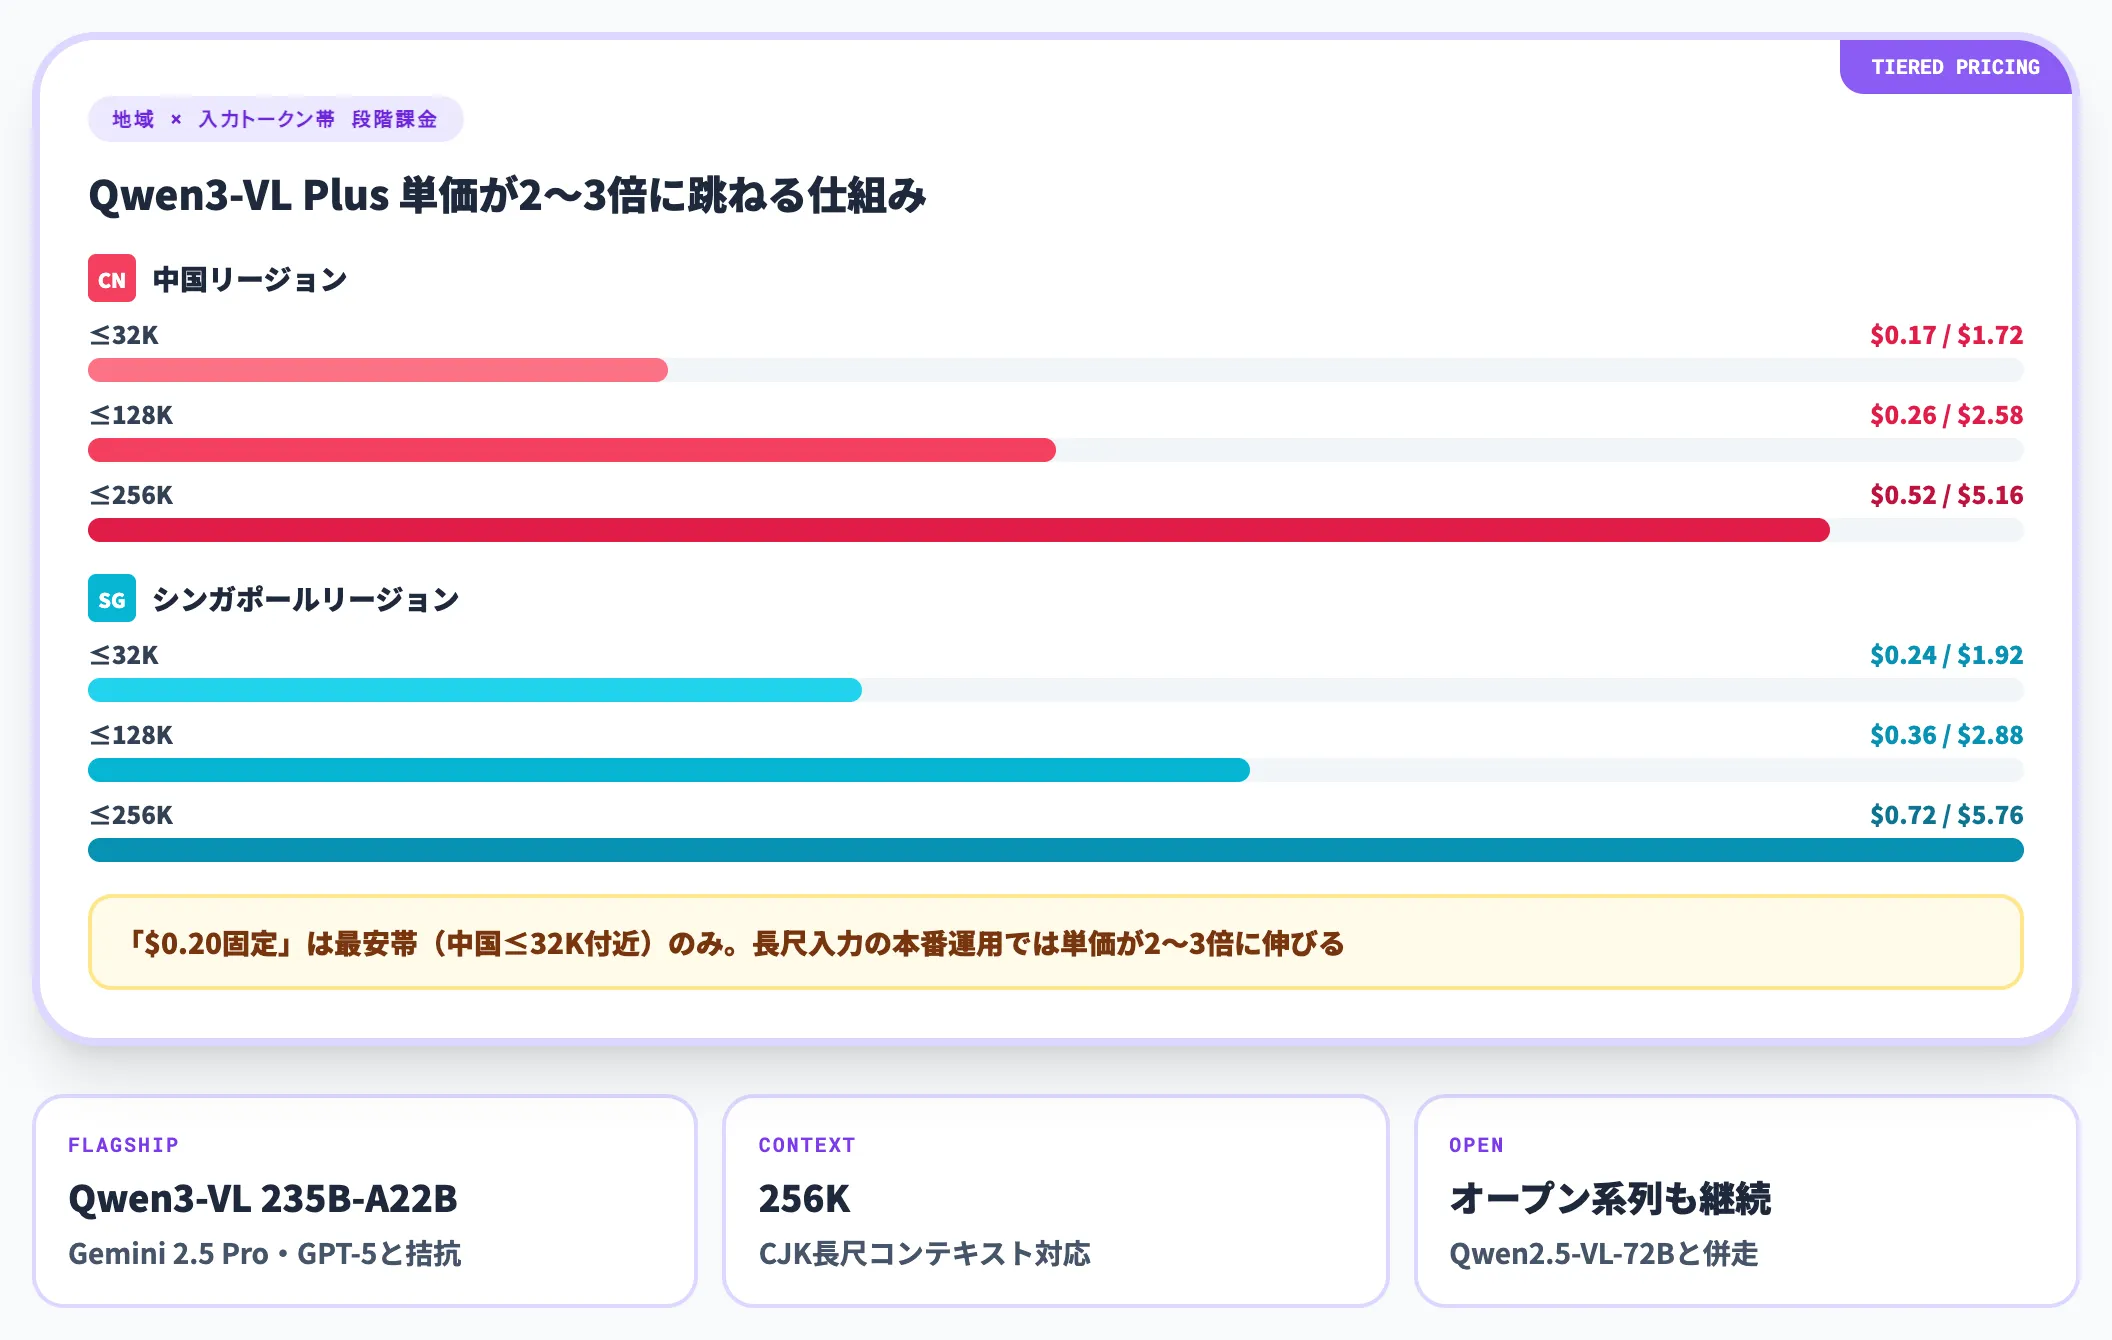
Task: Click the $0.24 / $1.92 price
Action: 1946,655
